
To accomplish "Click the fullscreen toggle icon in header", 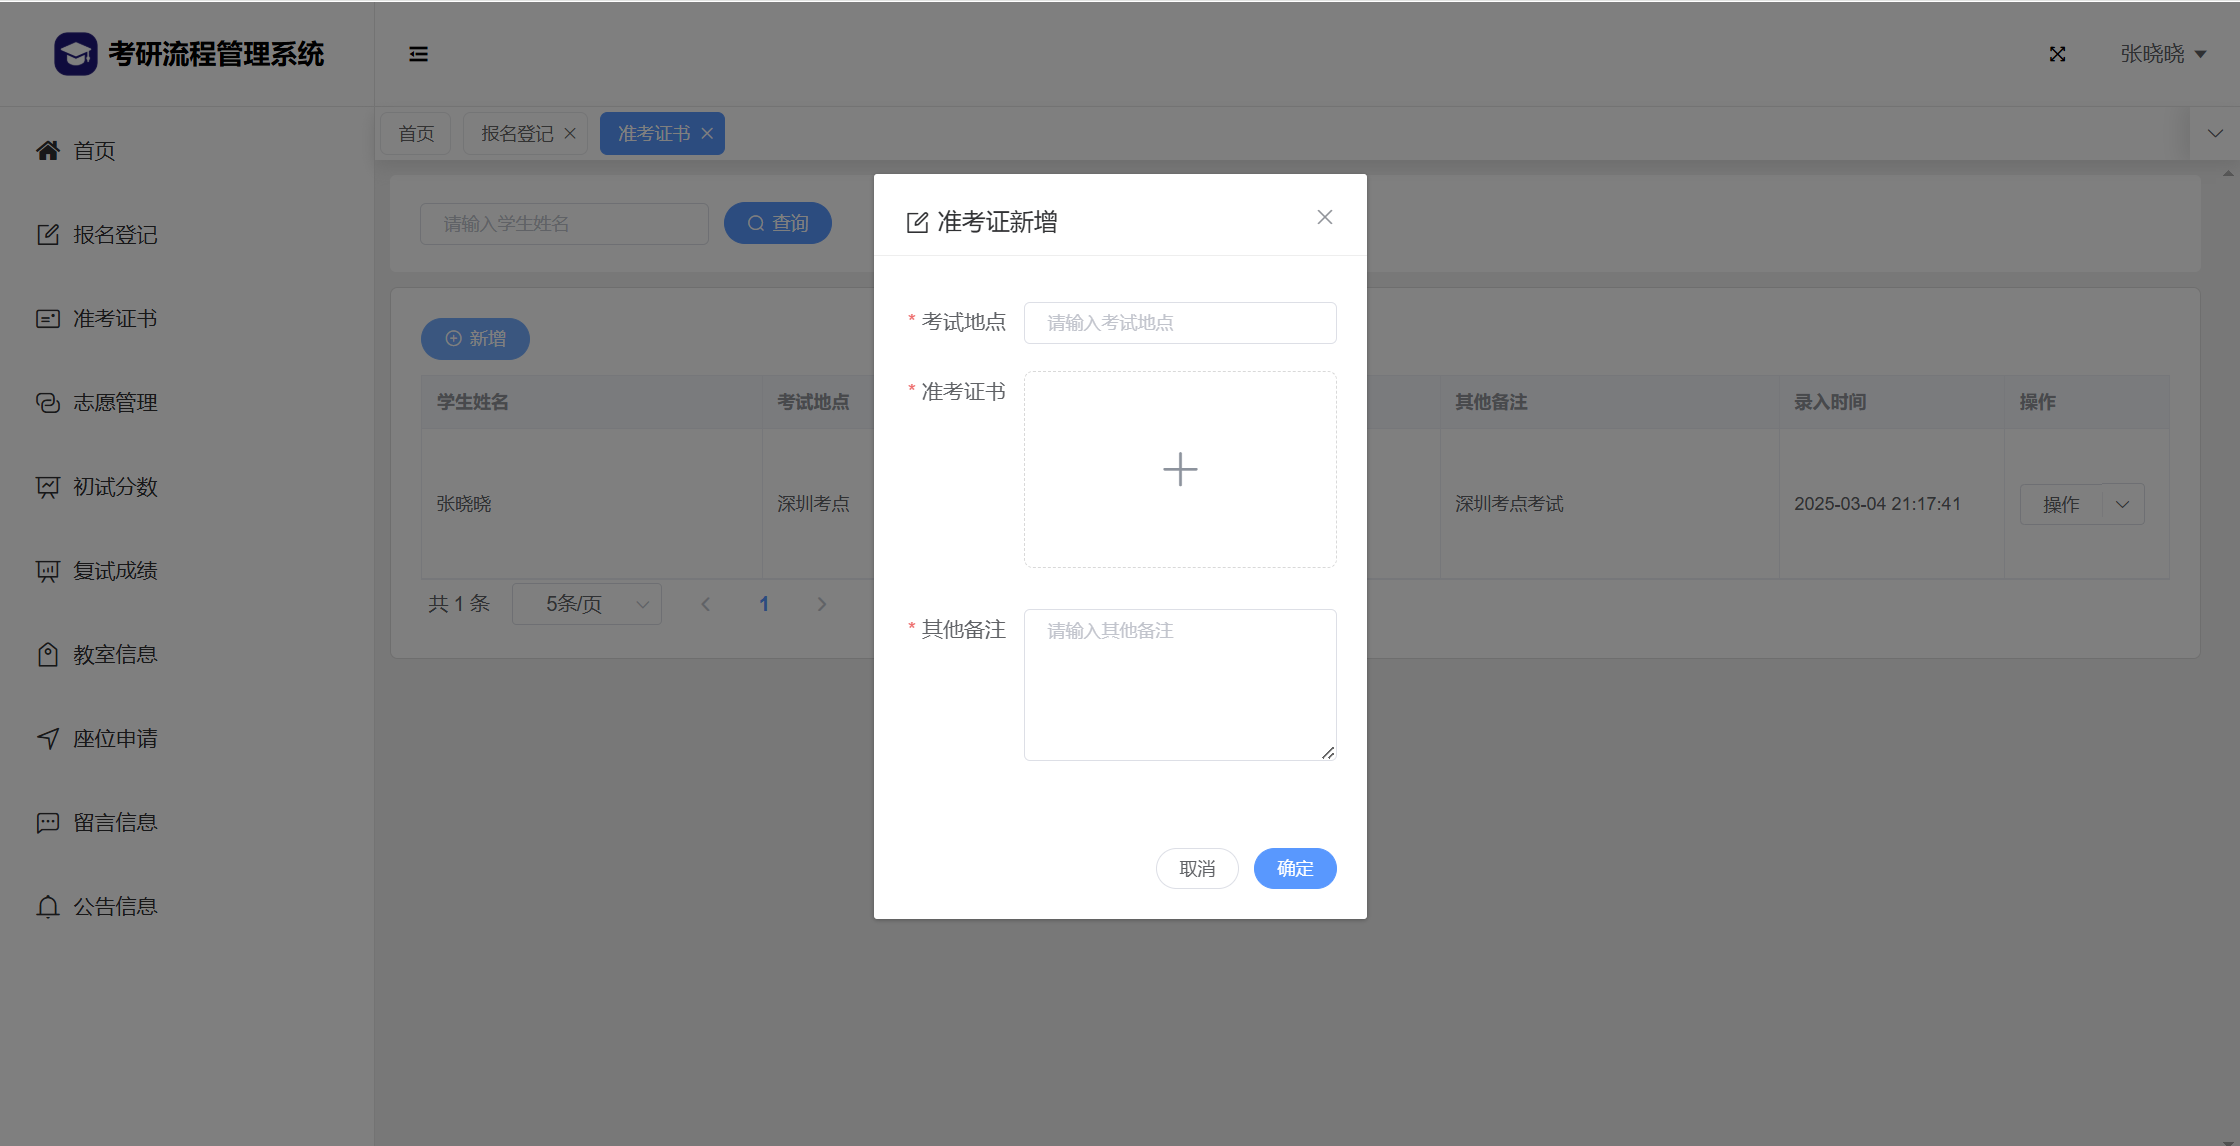I will point(2057,54).
